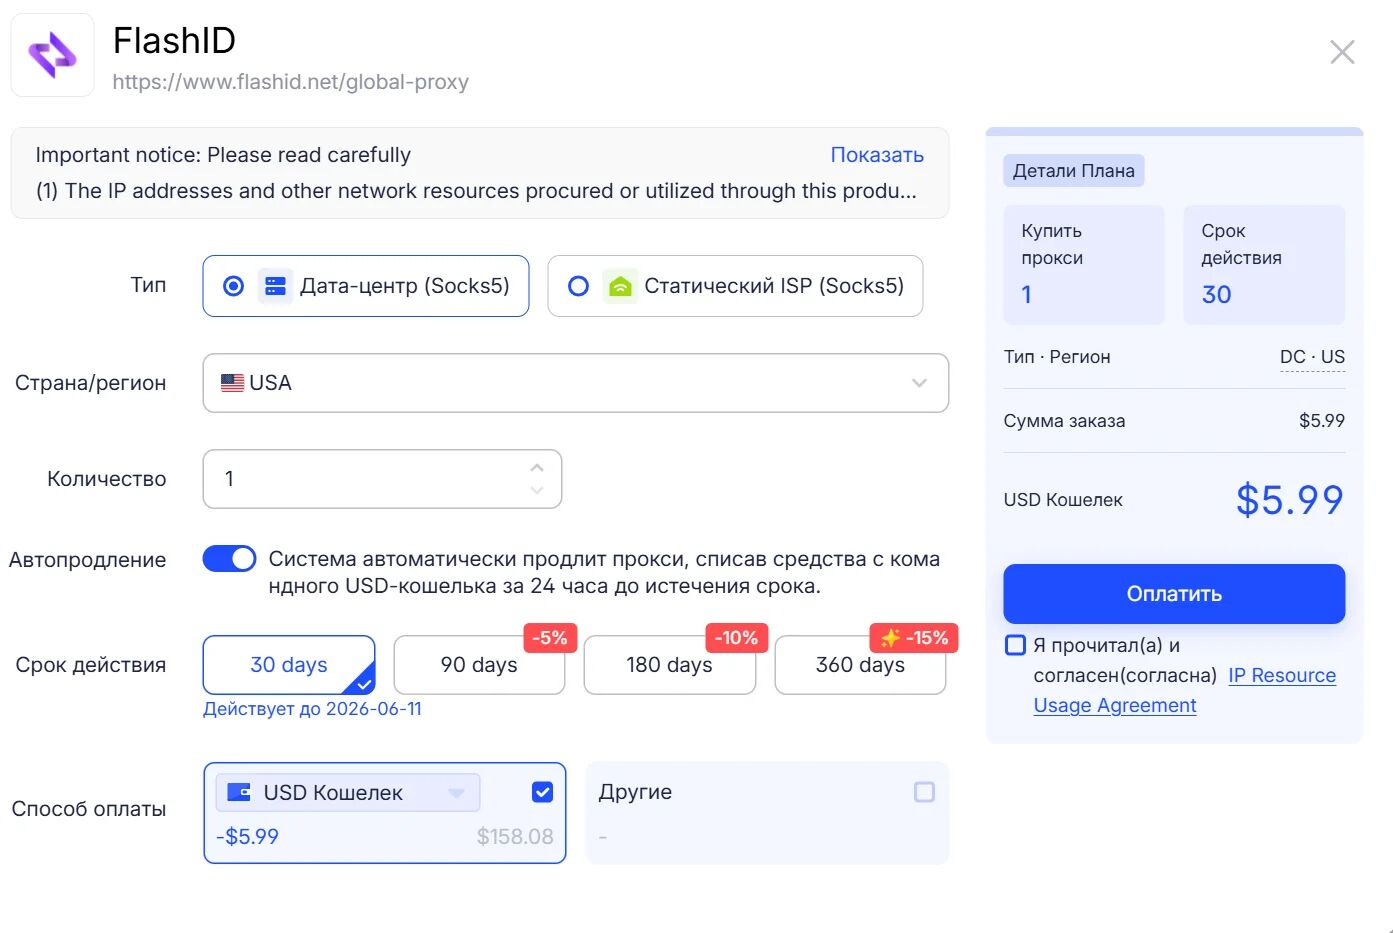Click the USA flag icon
Image resolution: width=1393 pixels, height=933 pixels.
232,383
